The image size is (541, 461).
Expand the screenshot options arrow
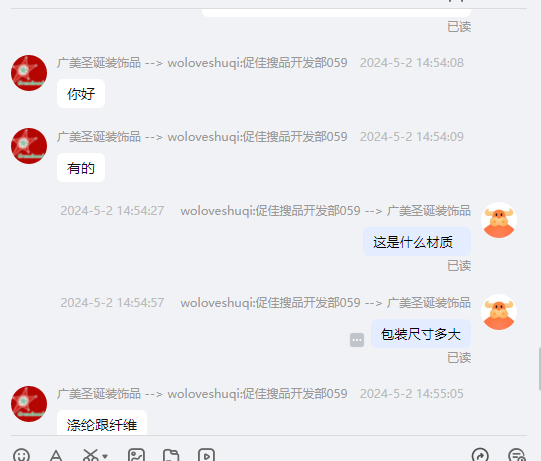point(105,456)
